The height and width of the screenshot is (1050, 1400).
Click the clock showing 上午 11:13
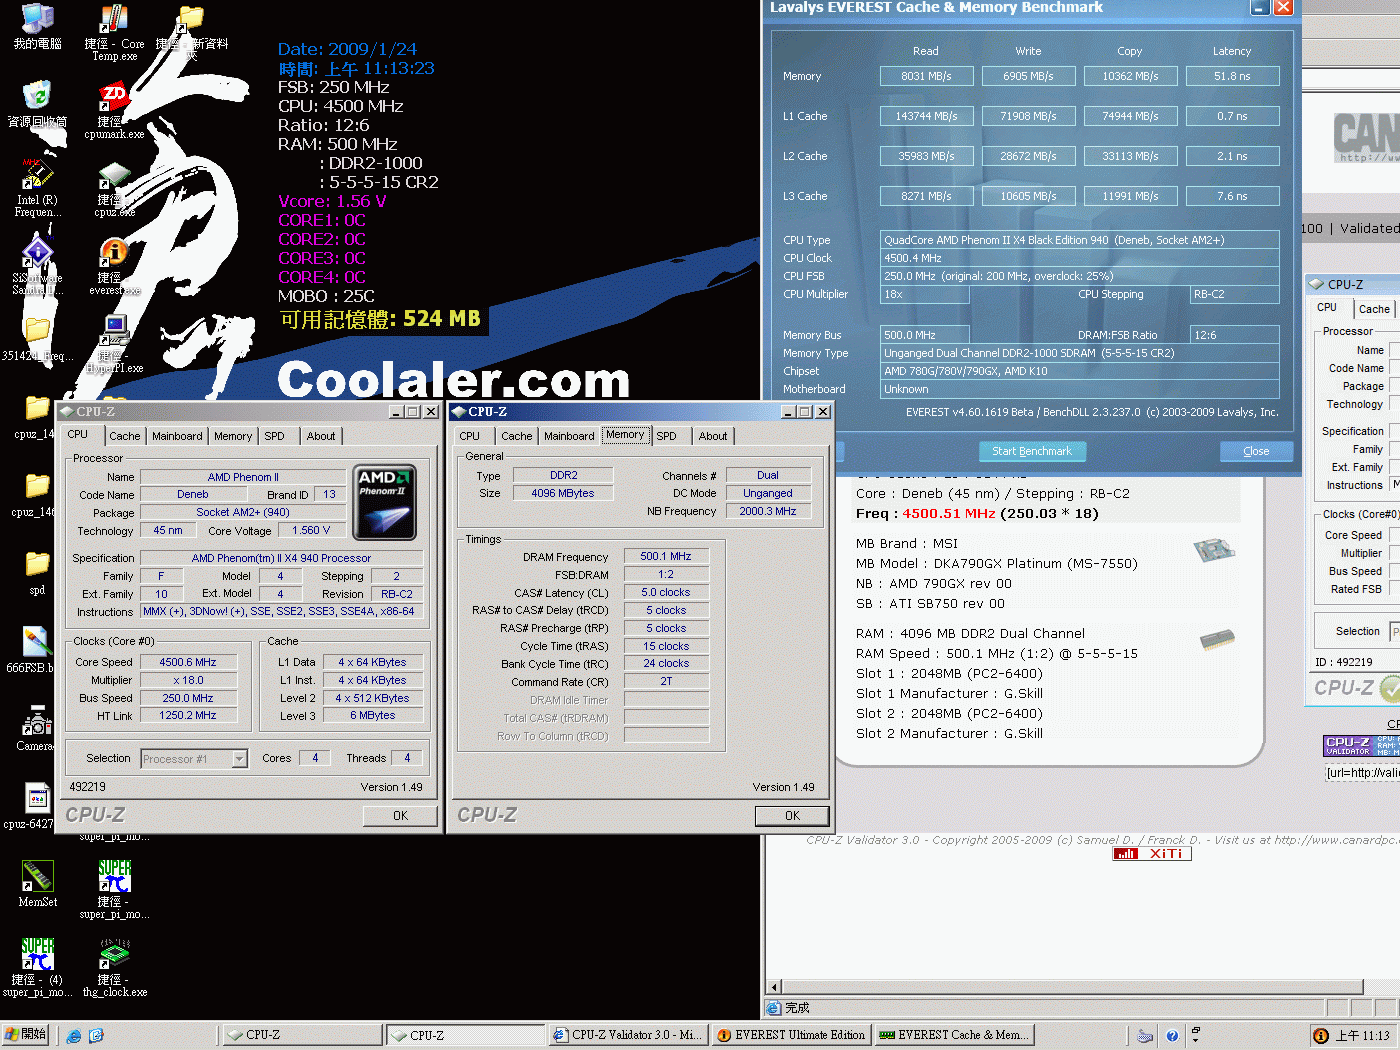click(1362, 1036)
